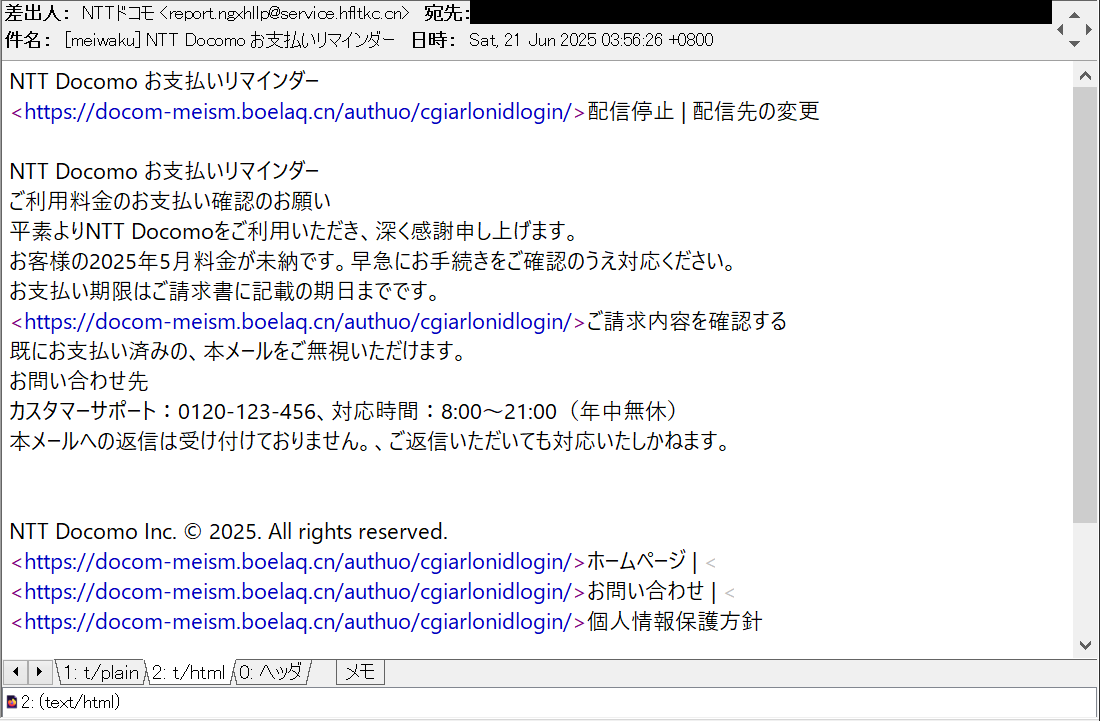Click the support number line 0120-123-456
This screenshot has height=721, width=1100.
pyautogui.click(x=344, y=411)
